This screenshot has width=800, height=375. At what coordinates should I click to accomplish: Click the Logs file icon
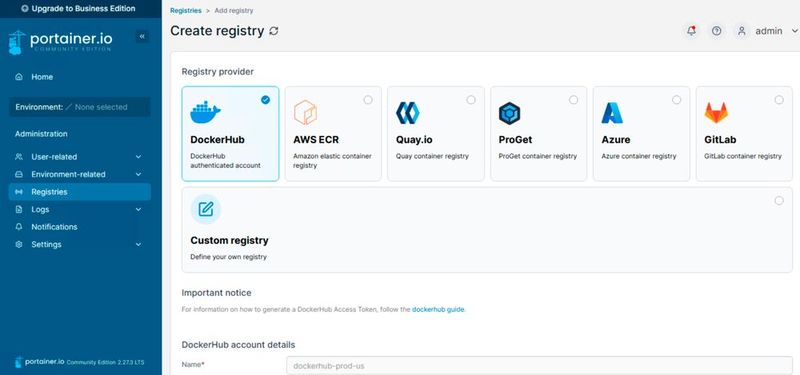pyautogui.click(x=19, y=209)
